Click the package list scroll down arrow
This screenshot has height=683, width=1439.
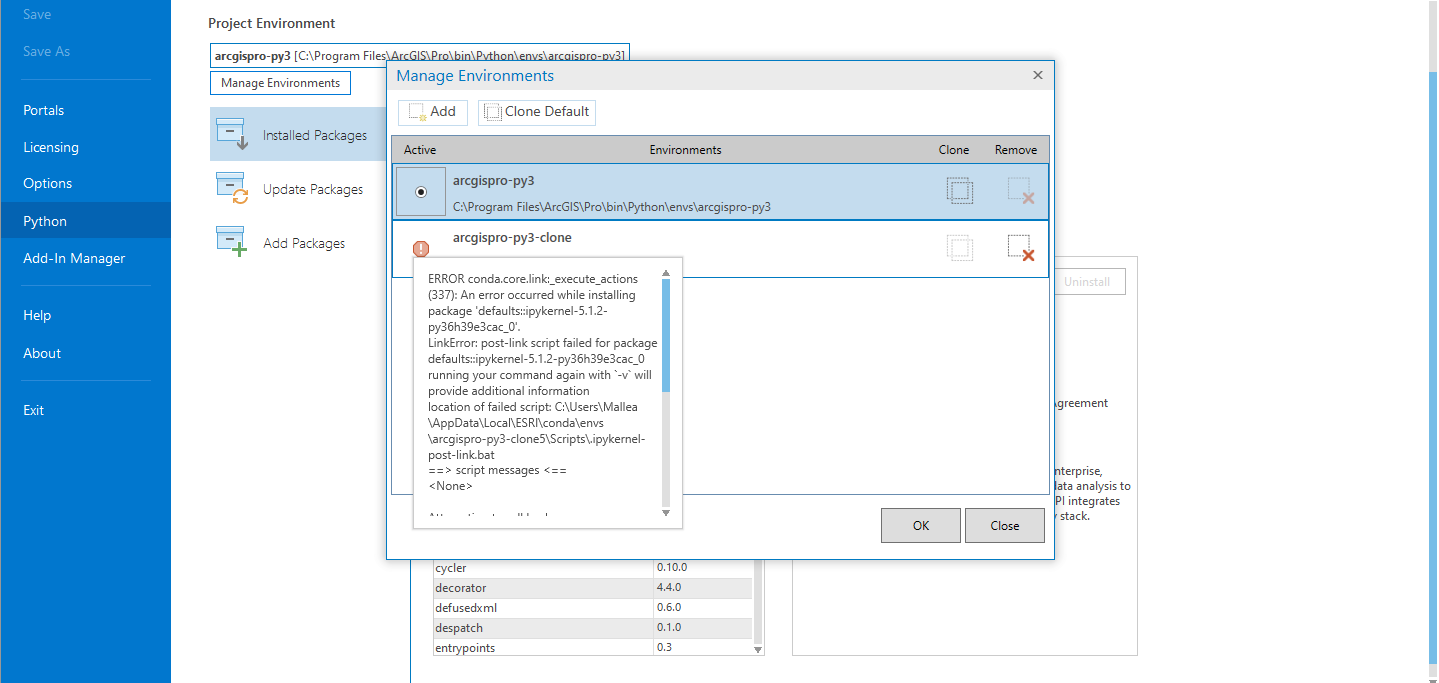point(757,649)
